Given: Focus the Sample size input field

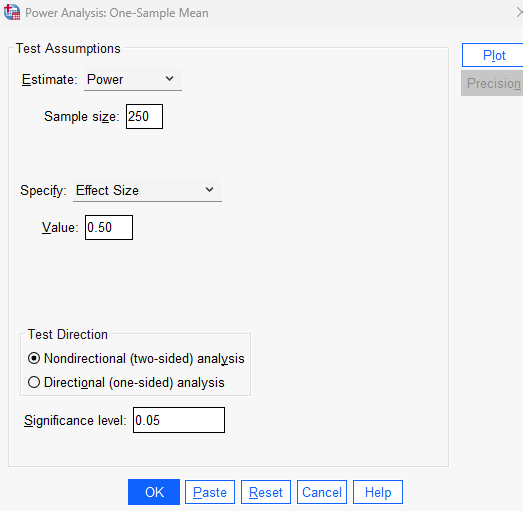Looking at the screenshot, I should 144,116.
